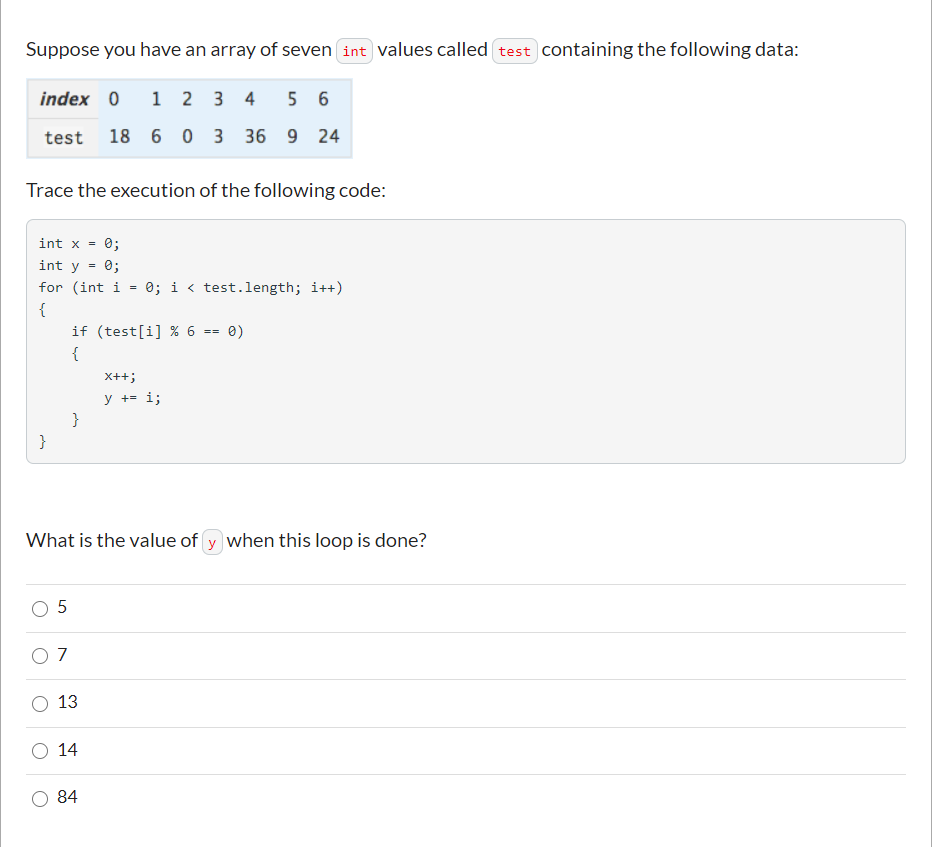
Task: Select the radio button next to 14
Action: (x=40, y=750)
